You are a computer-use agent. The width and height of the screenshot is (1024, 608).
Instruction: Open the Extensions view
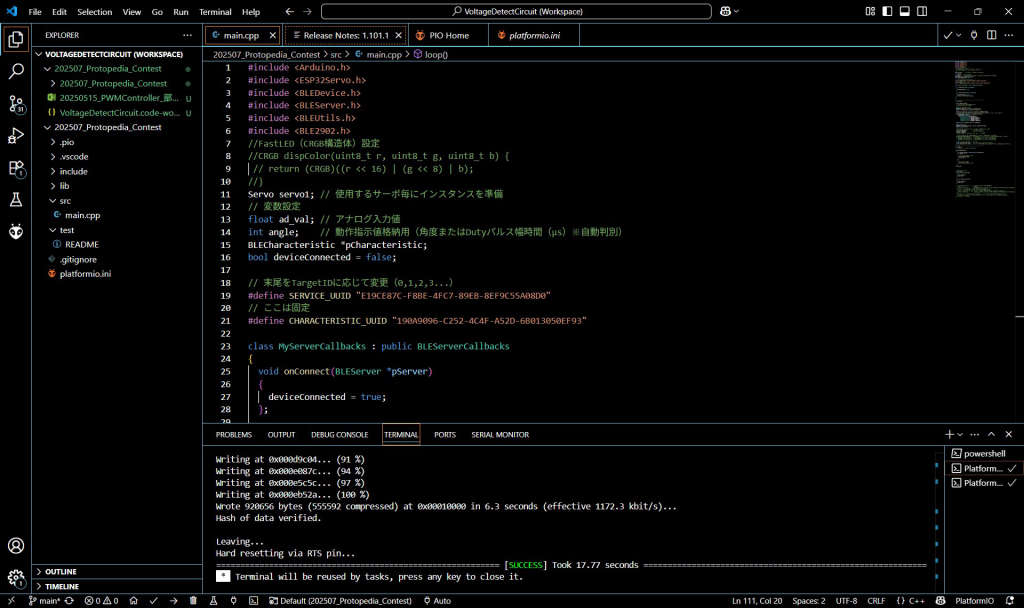[x=16, y=168]
